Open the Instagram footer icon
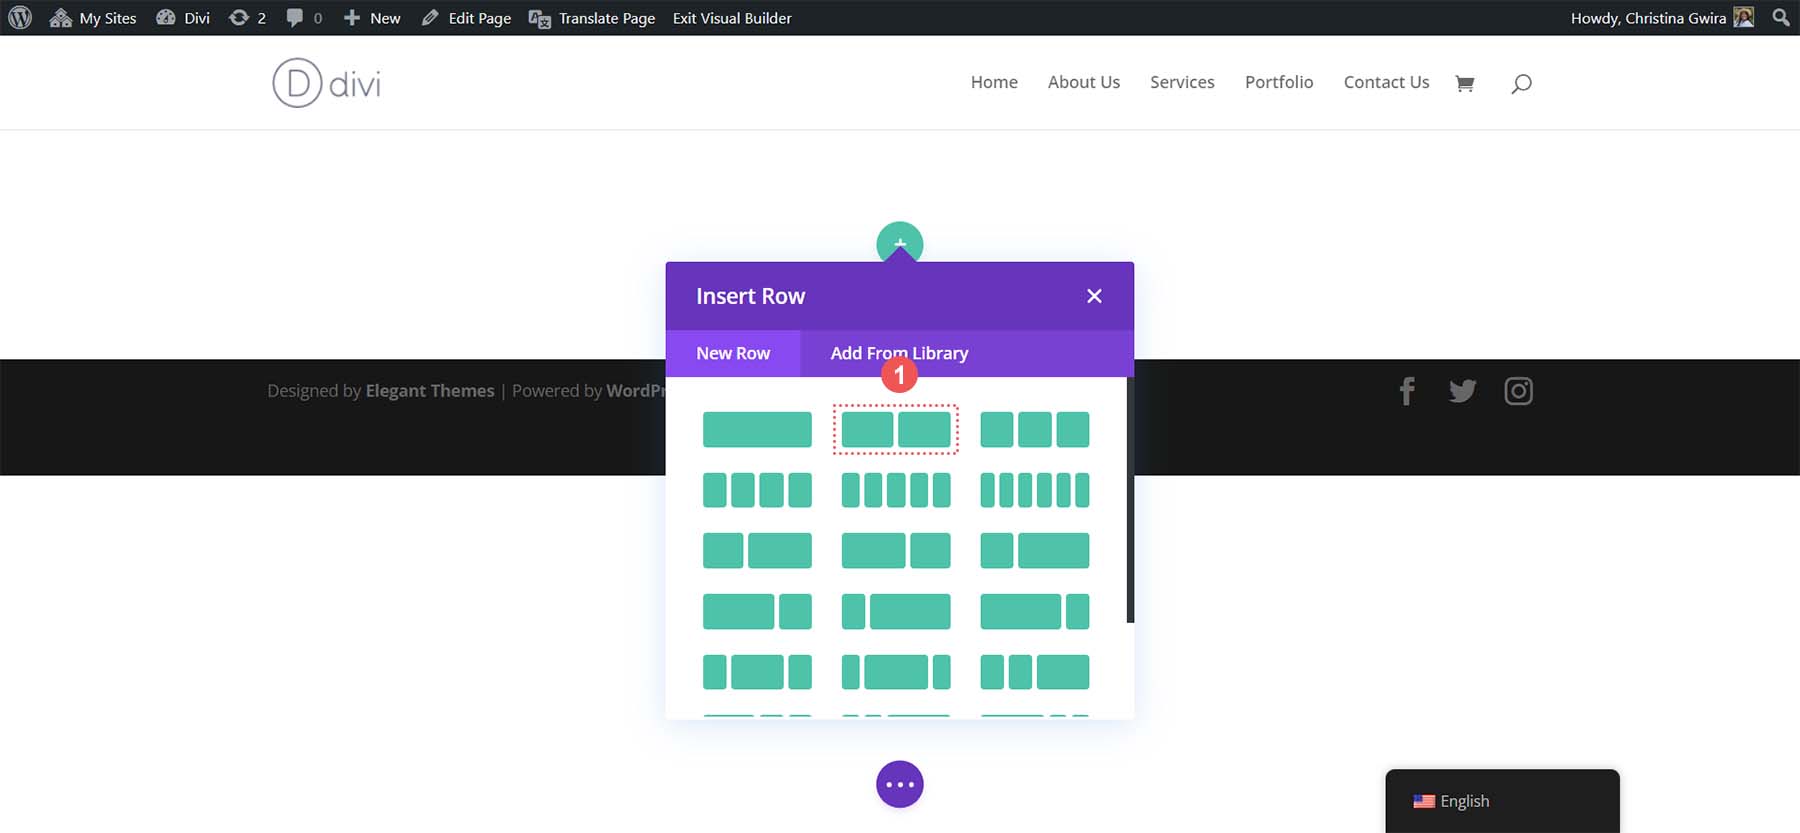This screenshot has width=1800, height=833. tap(1518, 391)
